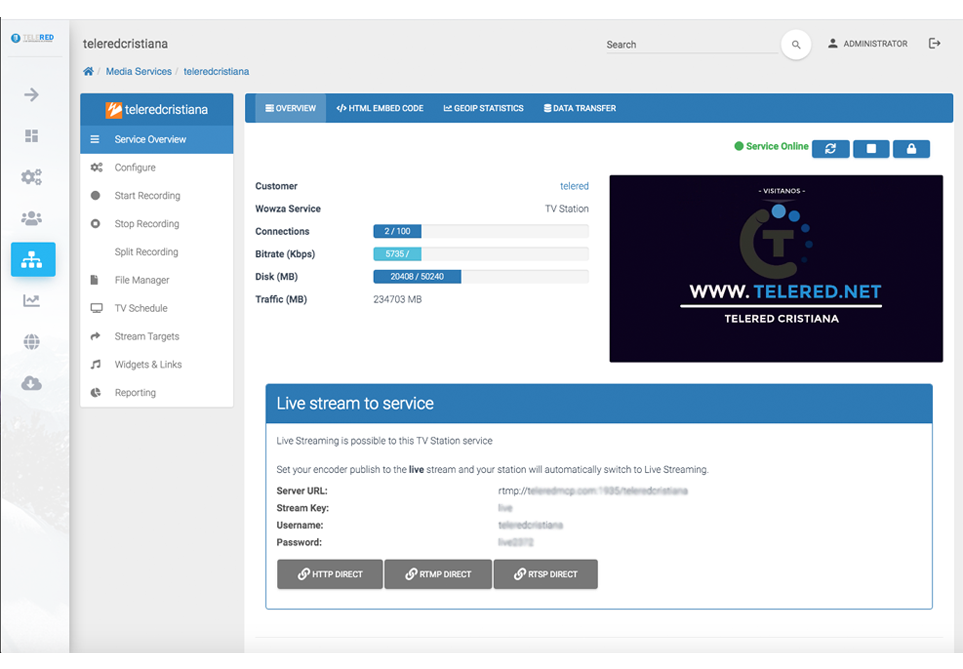The image size is (963, 669).
Task: Open the cloud download icon in sidebar
Action: click(x=31, y=383)
